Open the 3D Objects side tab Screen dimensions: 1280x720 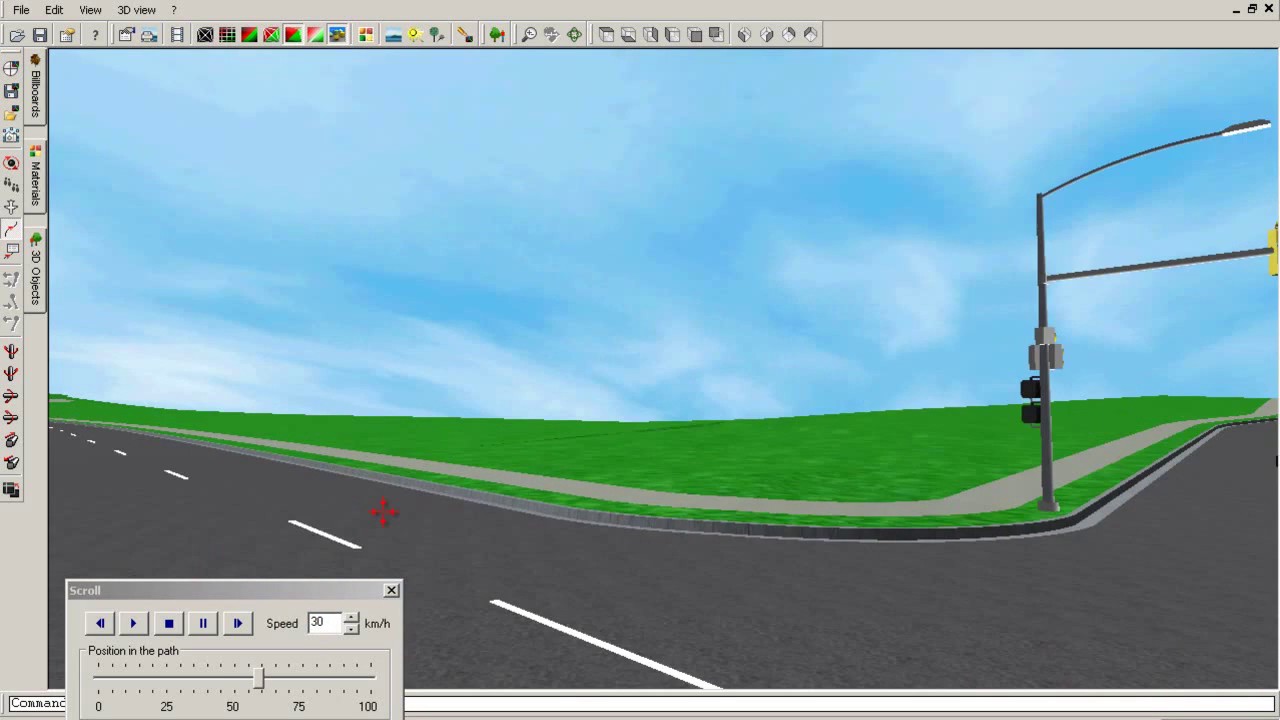point(35,270)
